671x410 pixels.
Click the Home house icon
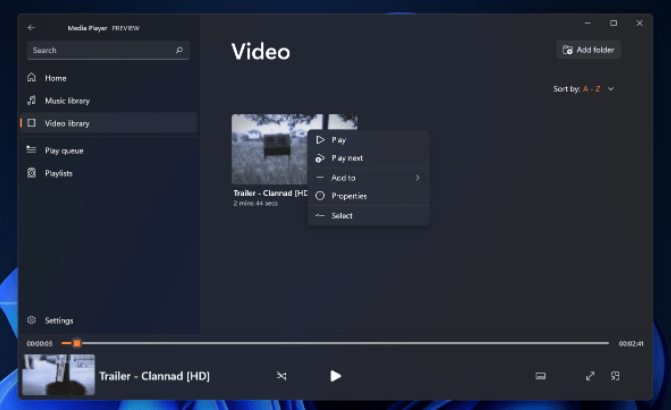(x=32, y=77)
